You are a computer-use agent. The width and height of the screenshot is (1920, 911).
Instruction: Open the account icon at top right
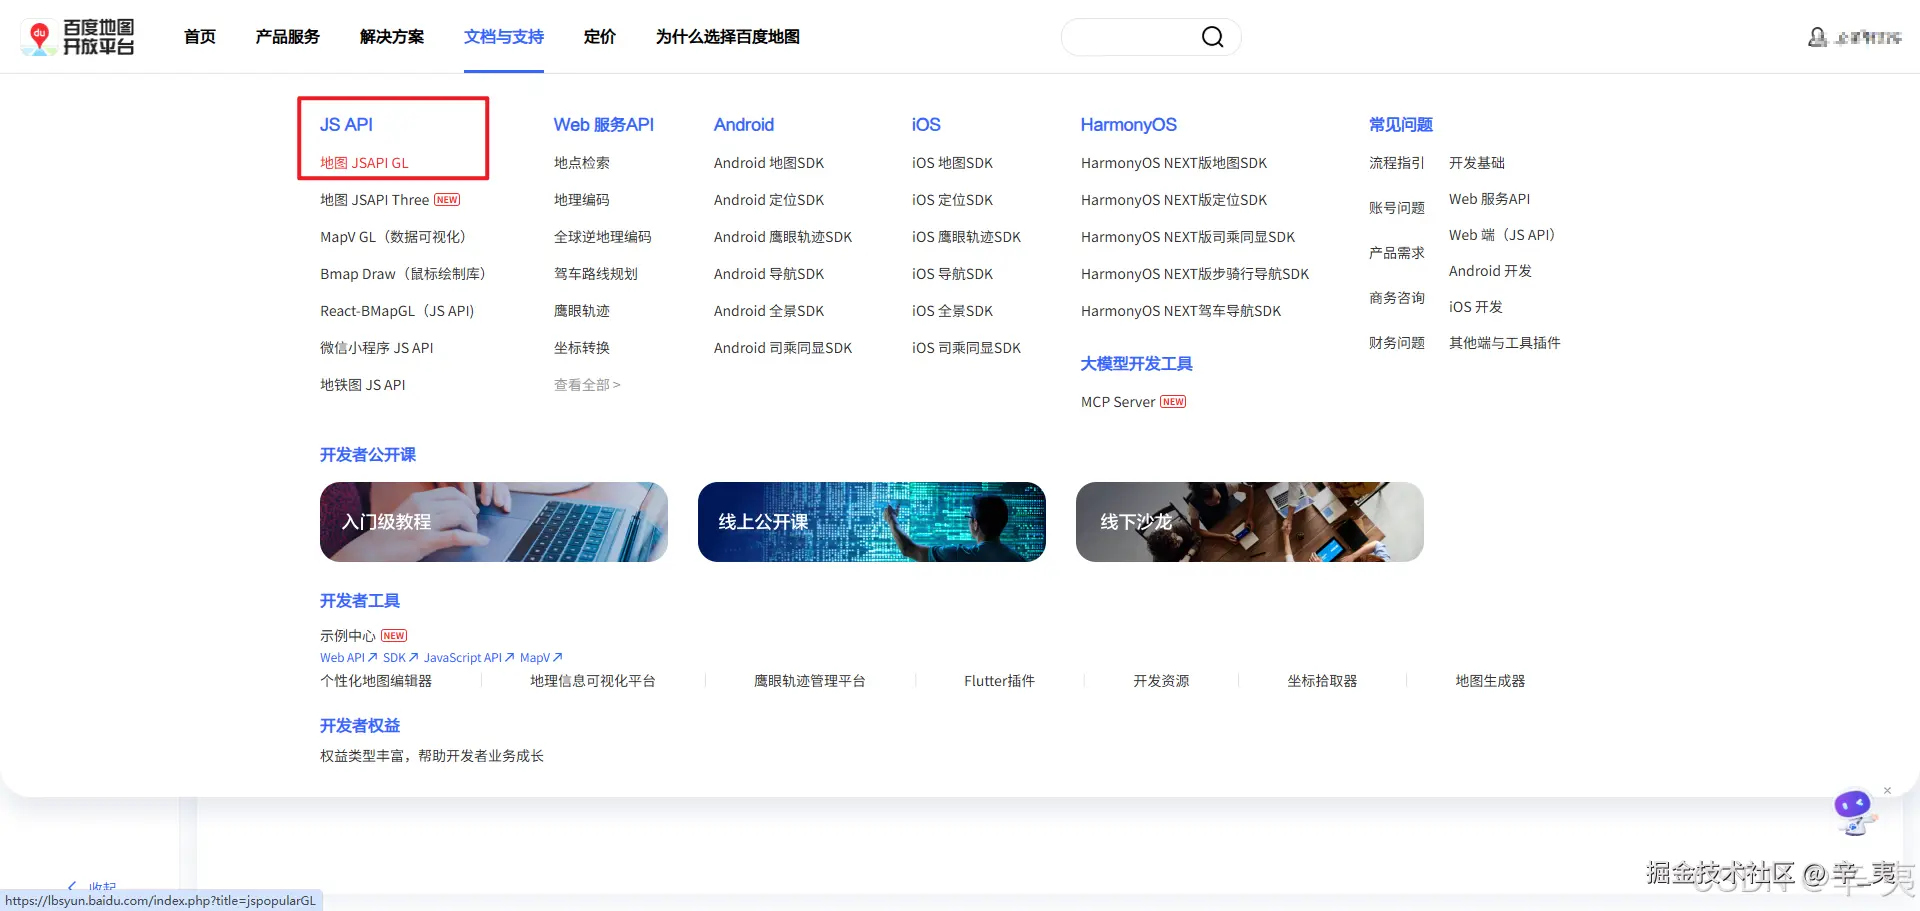point(1818,37)
